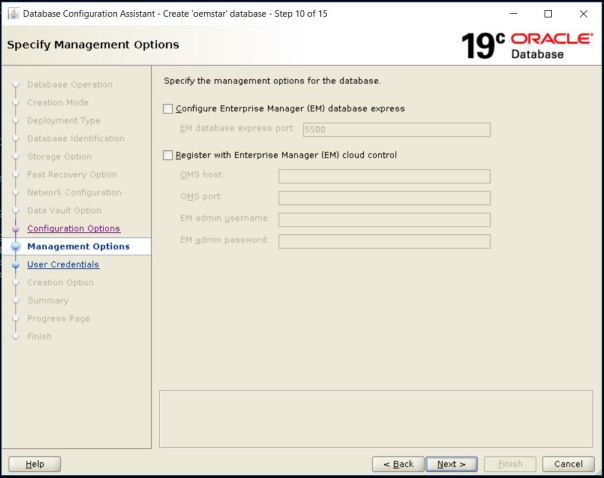Click the Configuration Options step bullet icon

[x=15, y=229]
